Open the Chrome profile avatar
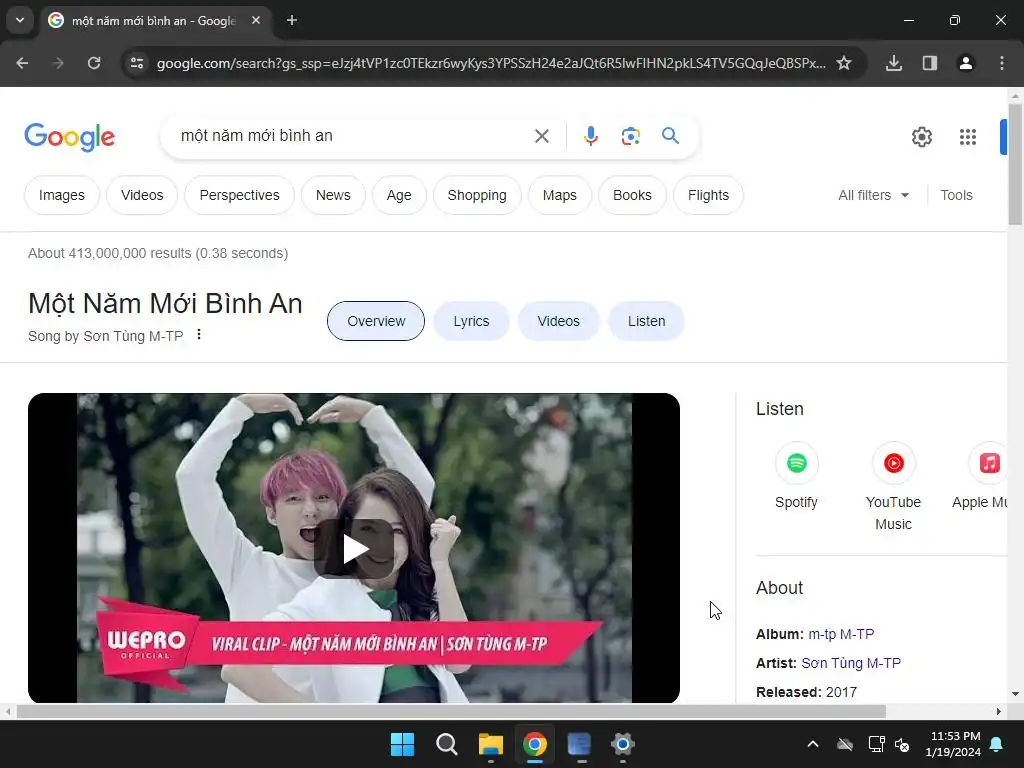 [x=966, y=63]
